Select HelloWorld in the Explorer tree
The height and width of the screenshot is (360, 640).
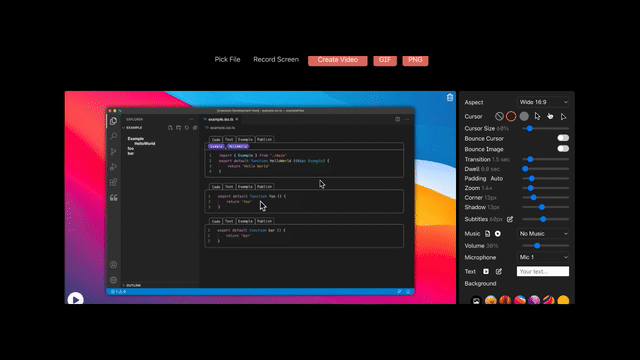coord(145,144)
